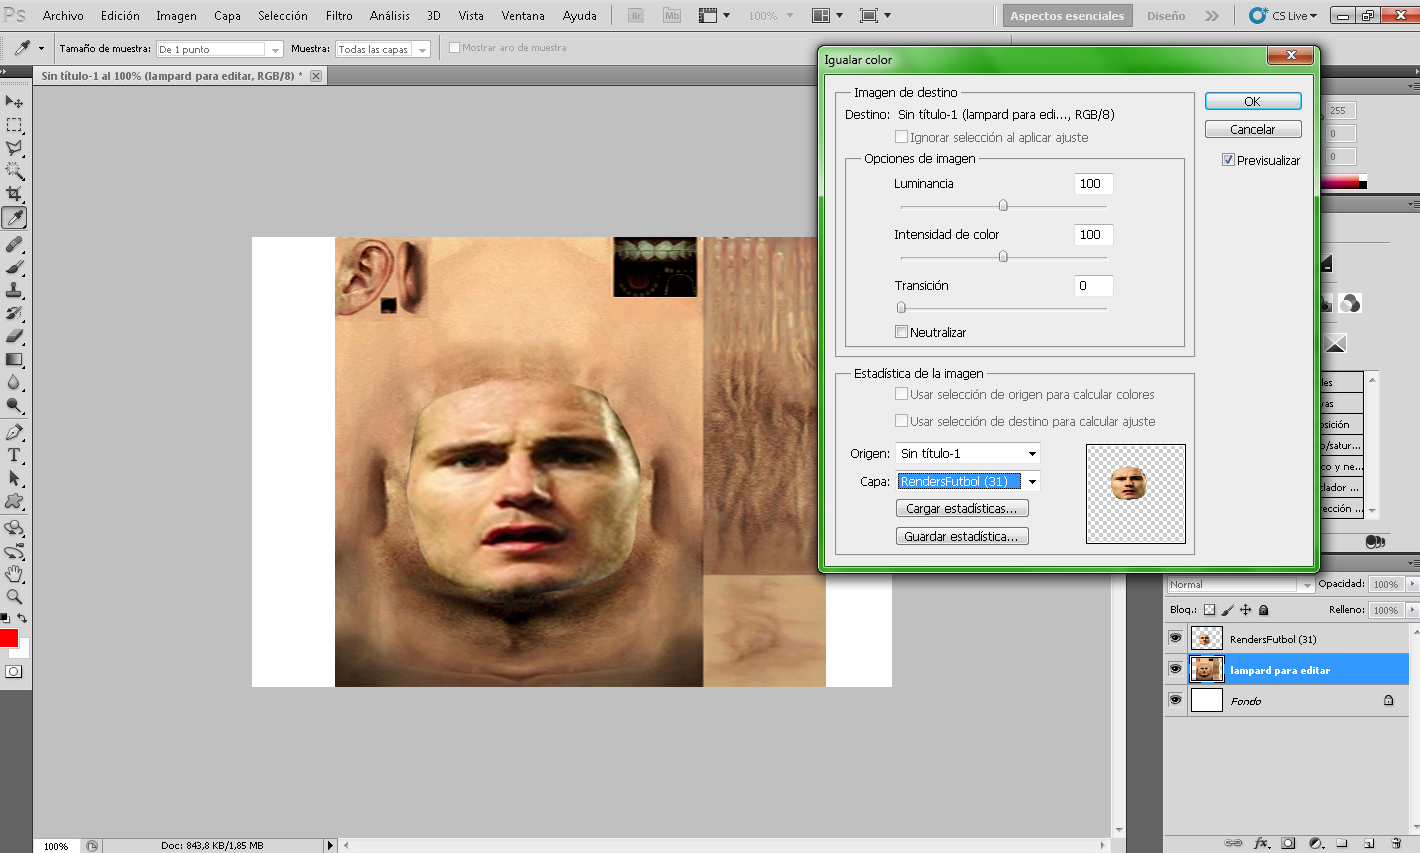Open the layer blend mode Normal dropdown
1420x853 pixels.
(1241, 584)
